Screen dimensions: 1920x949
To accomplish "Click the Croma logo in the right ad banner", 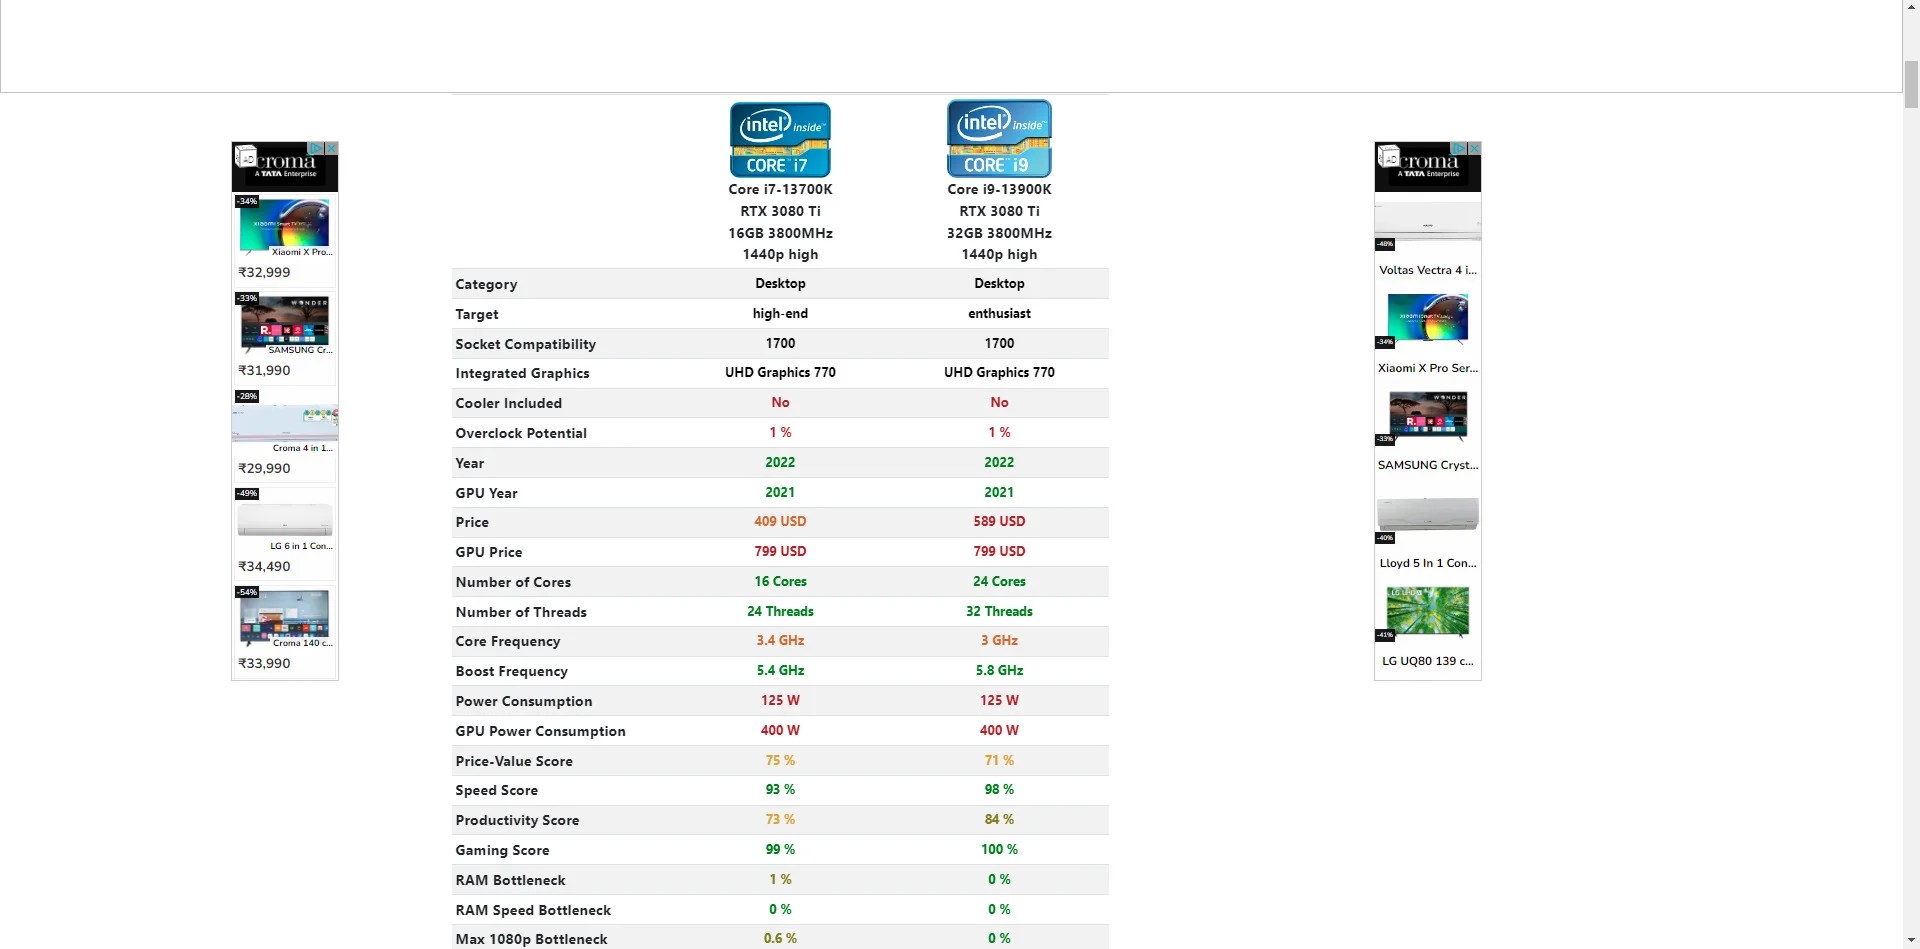I will pos(1424,163).
